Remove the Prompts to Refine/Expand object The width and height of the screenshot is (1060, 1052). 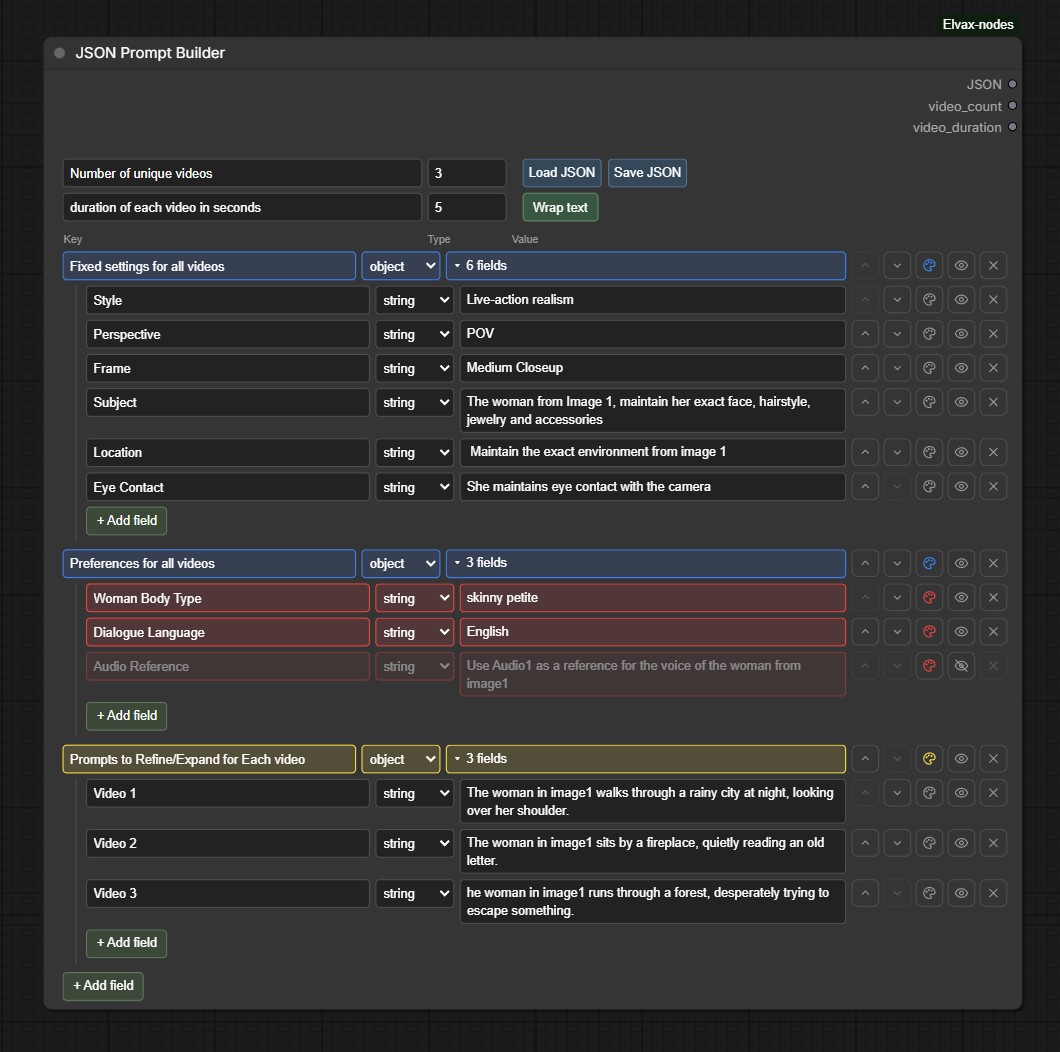(993, 759)
